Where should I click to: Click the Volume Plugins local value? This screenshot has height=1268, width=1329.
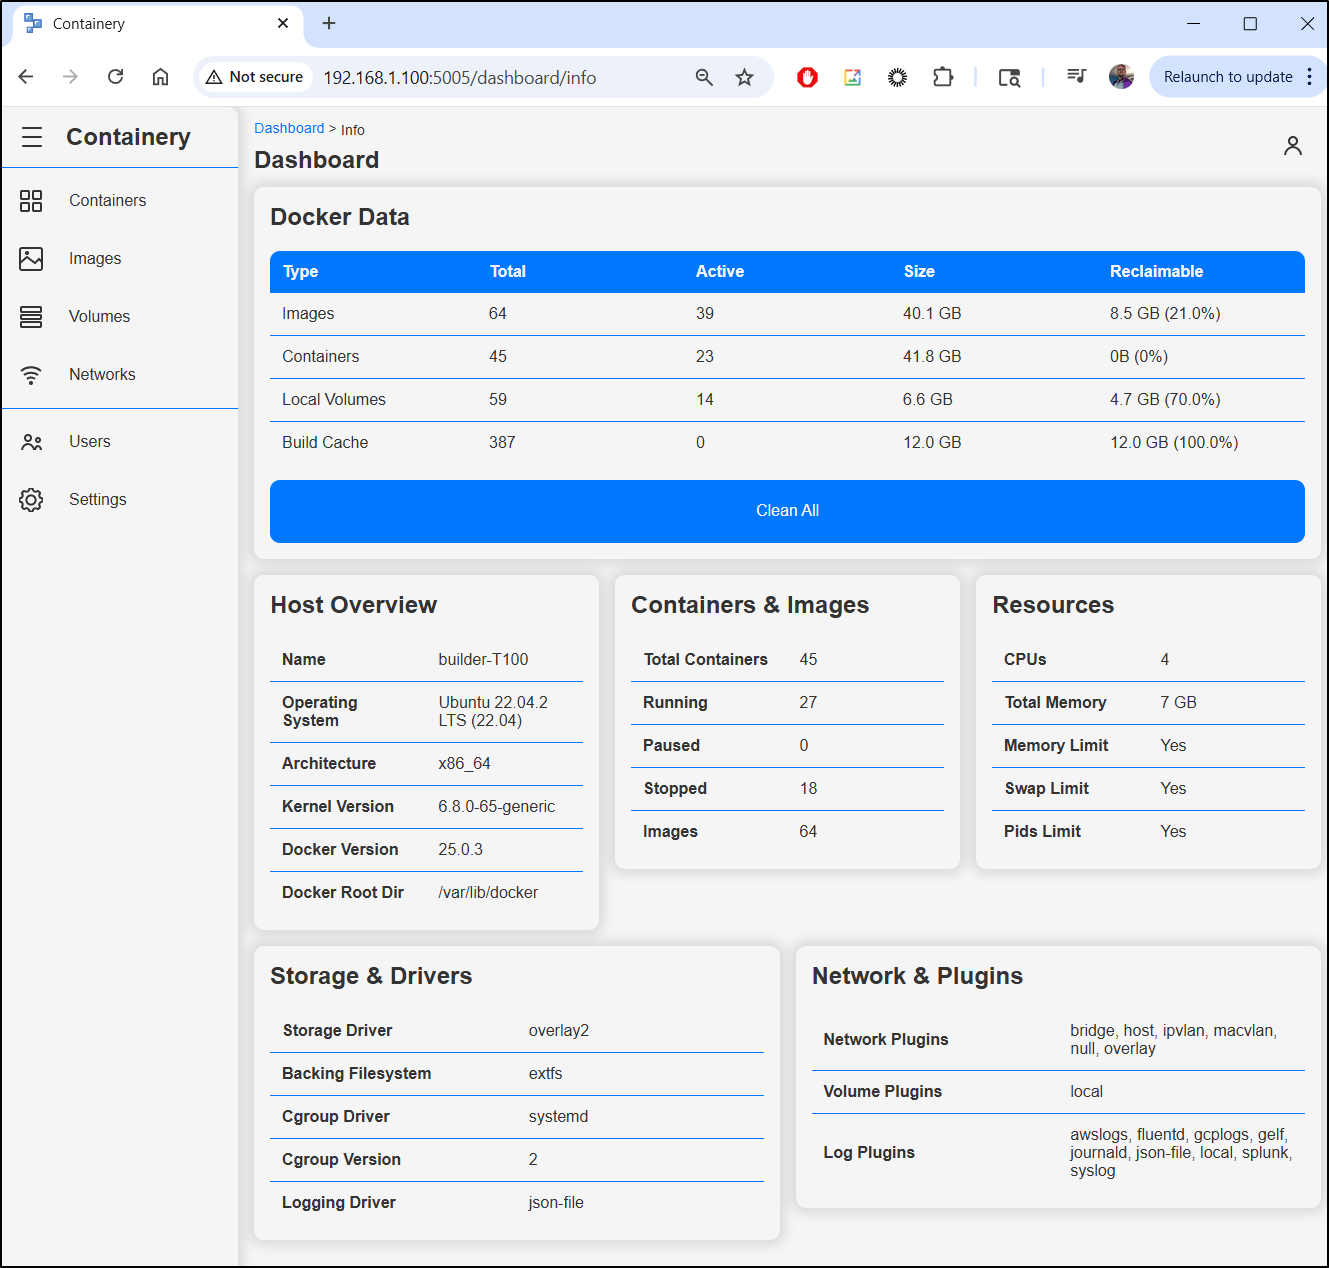(1086, 1092)
